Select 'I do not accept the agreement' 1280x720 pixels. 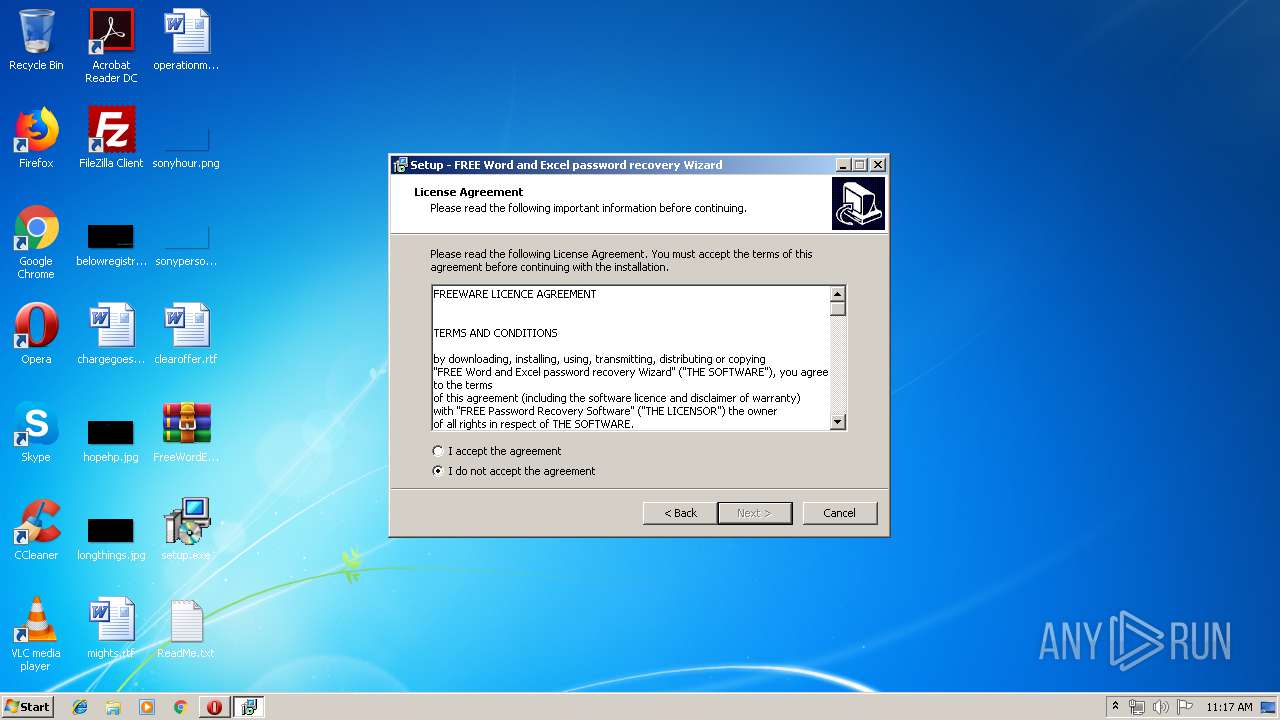coord(514,471)
